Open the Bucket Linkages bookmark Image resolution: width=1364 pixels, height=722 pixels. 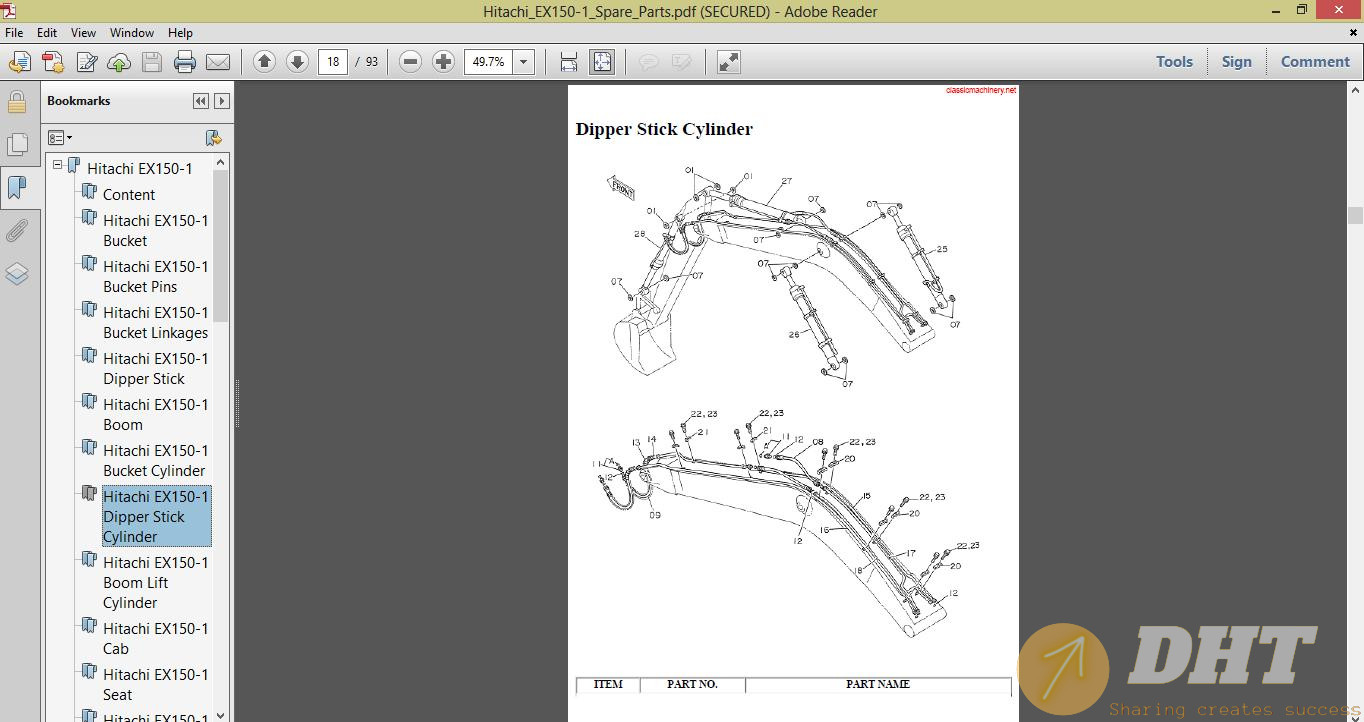coord(156,323)
